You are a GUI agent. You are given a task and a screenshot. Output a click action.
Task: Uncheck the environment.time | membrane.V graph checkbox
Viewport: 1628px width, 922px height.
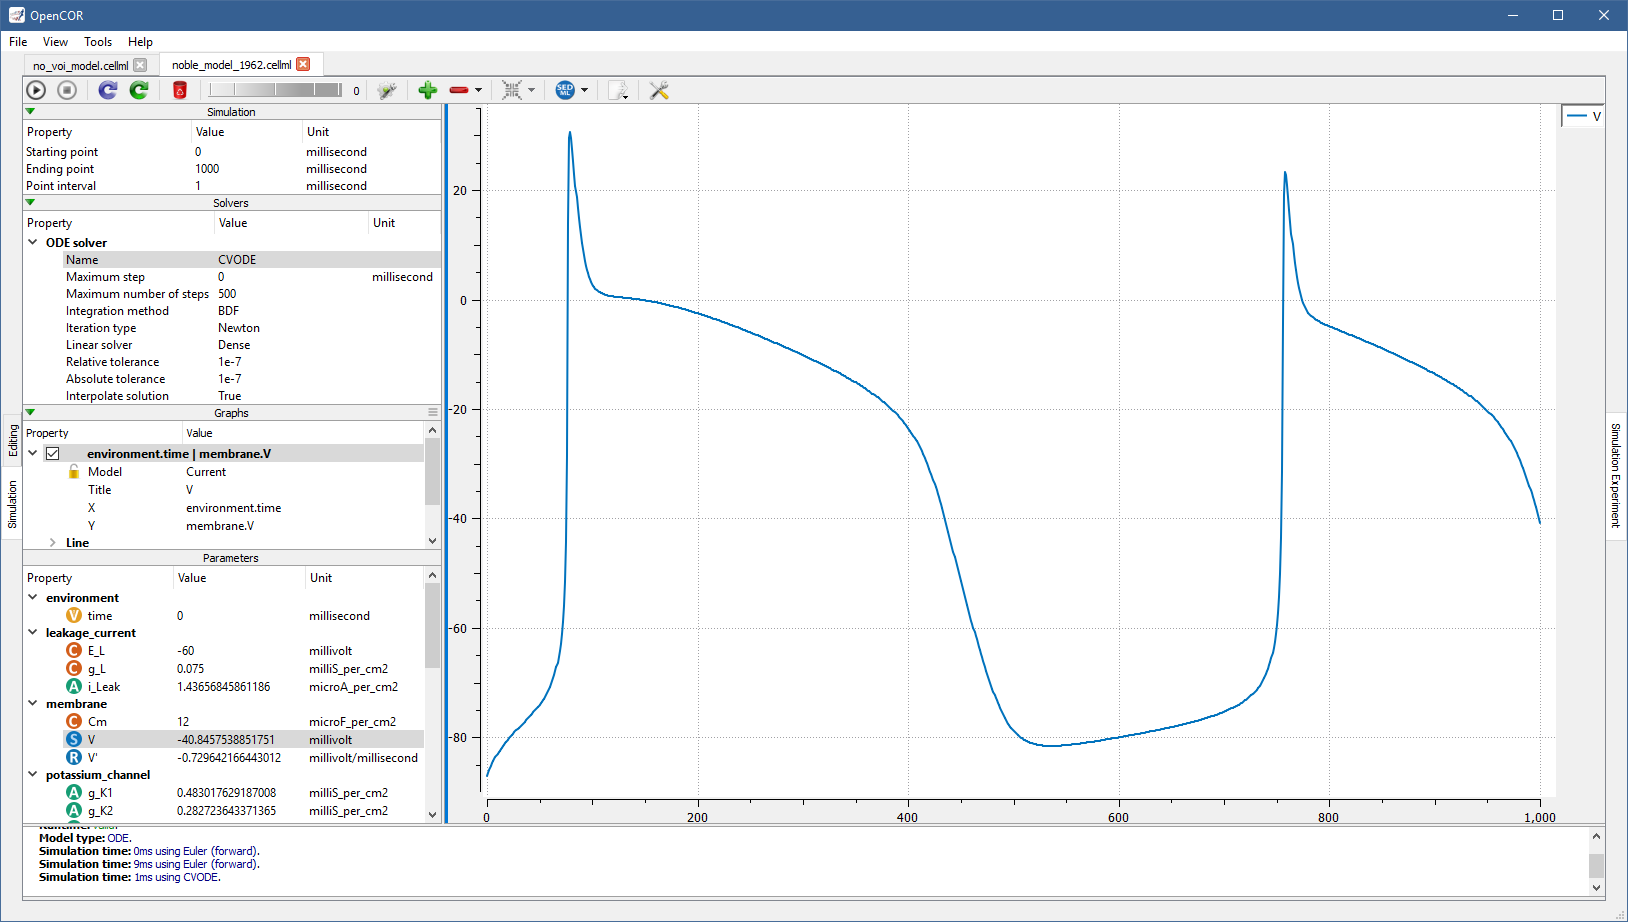(x=53, y=454)
